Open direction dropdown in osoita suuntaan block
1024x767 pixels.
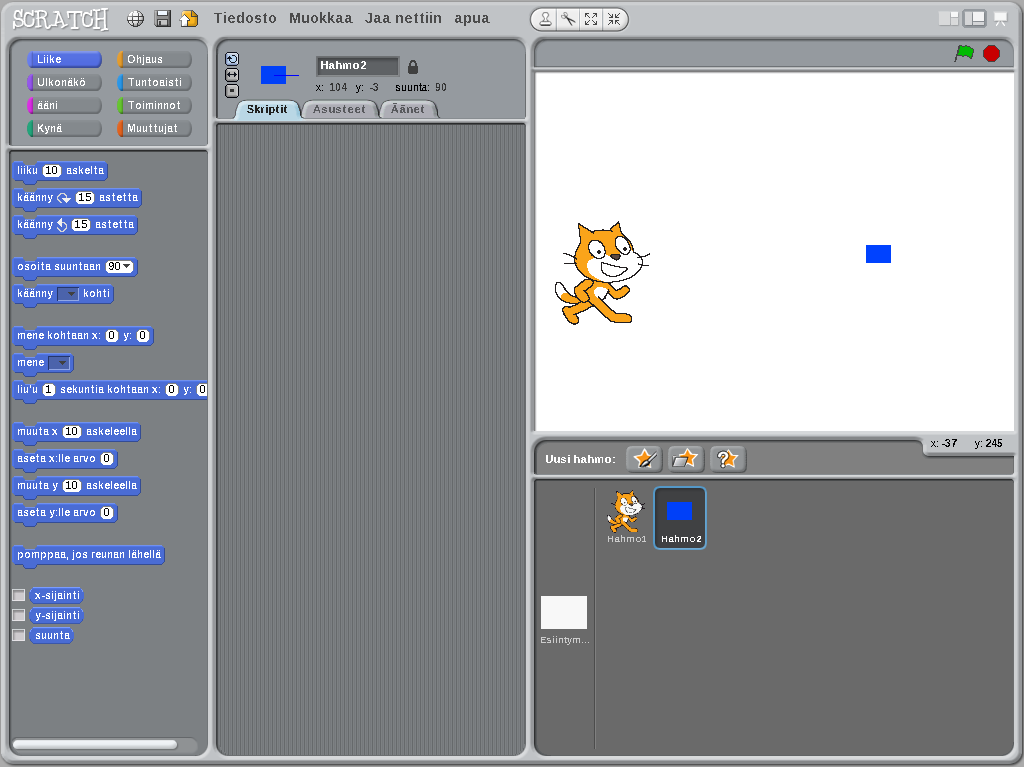click(x=127, y=267)
